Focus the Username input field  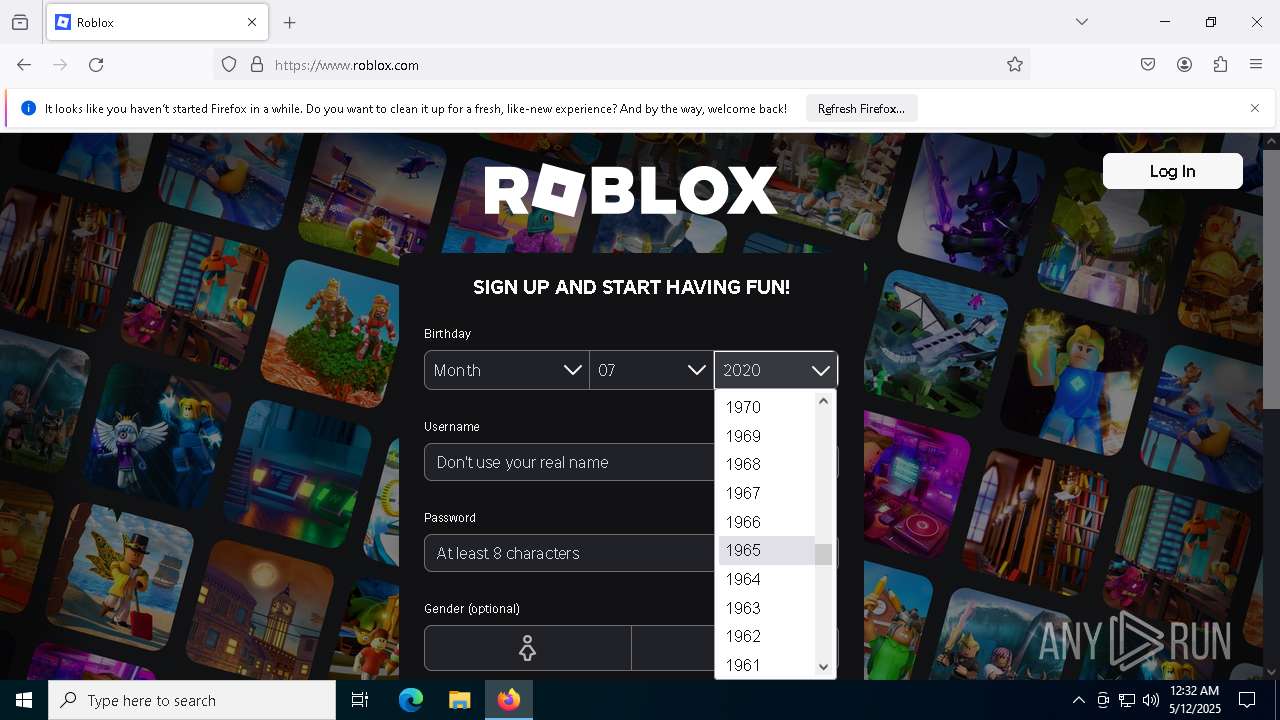click(569, 462)
